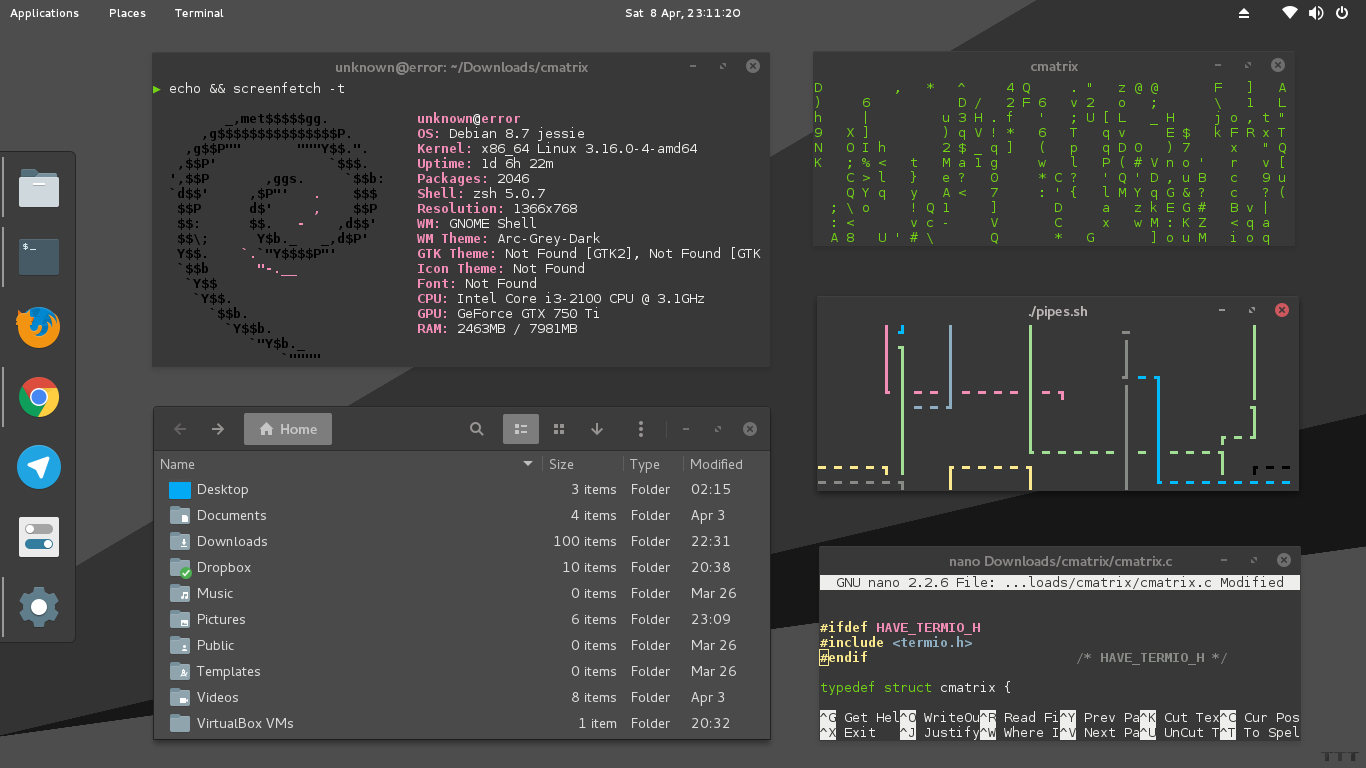Open view options down-arrow in Files
This screenshot has width=1366, height=768.
(x=597, y=429)
